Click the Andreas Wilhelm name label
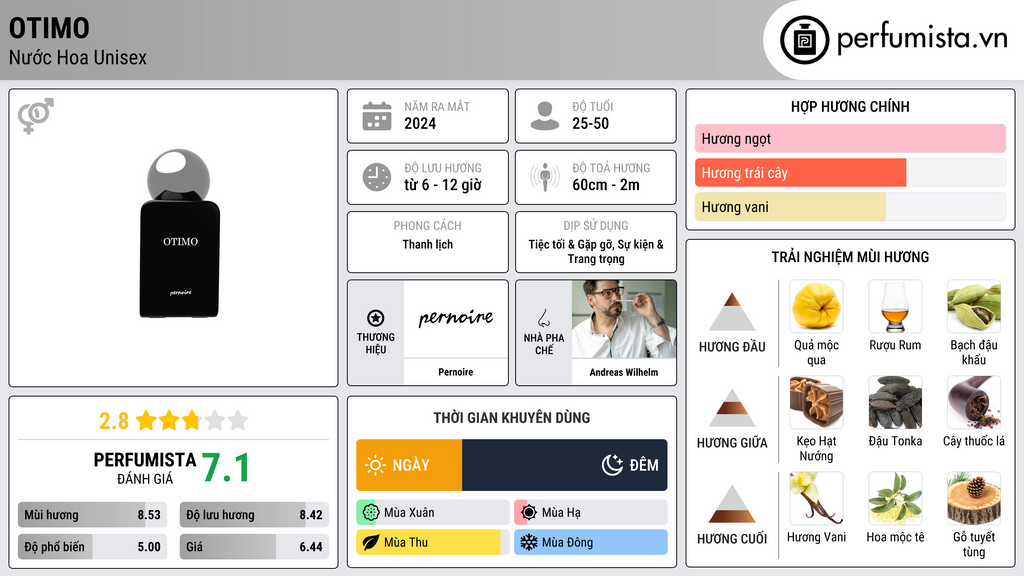 point(624,372)
